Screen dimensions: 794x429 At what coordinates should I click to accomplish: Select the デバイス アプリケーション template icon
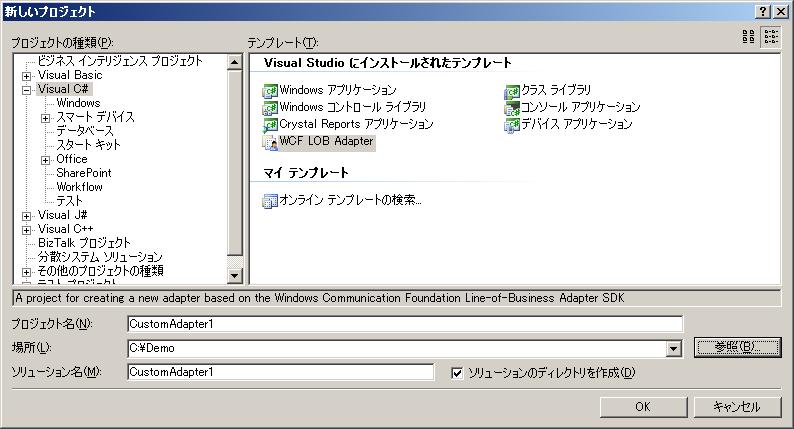pyautogui.click(x=512, y=125)
